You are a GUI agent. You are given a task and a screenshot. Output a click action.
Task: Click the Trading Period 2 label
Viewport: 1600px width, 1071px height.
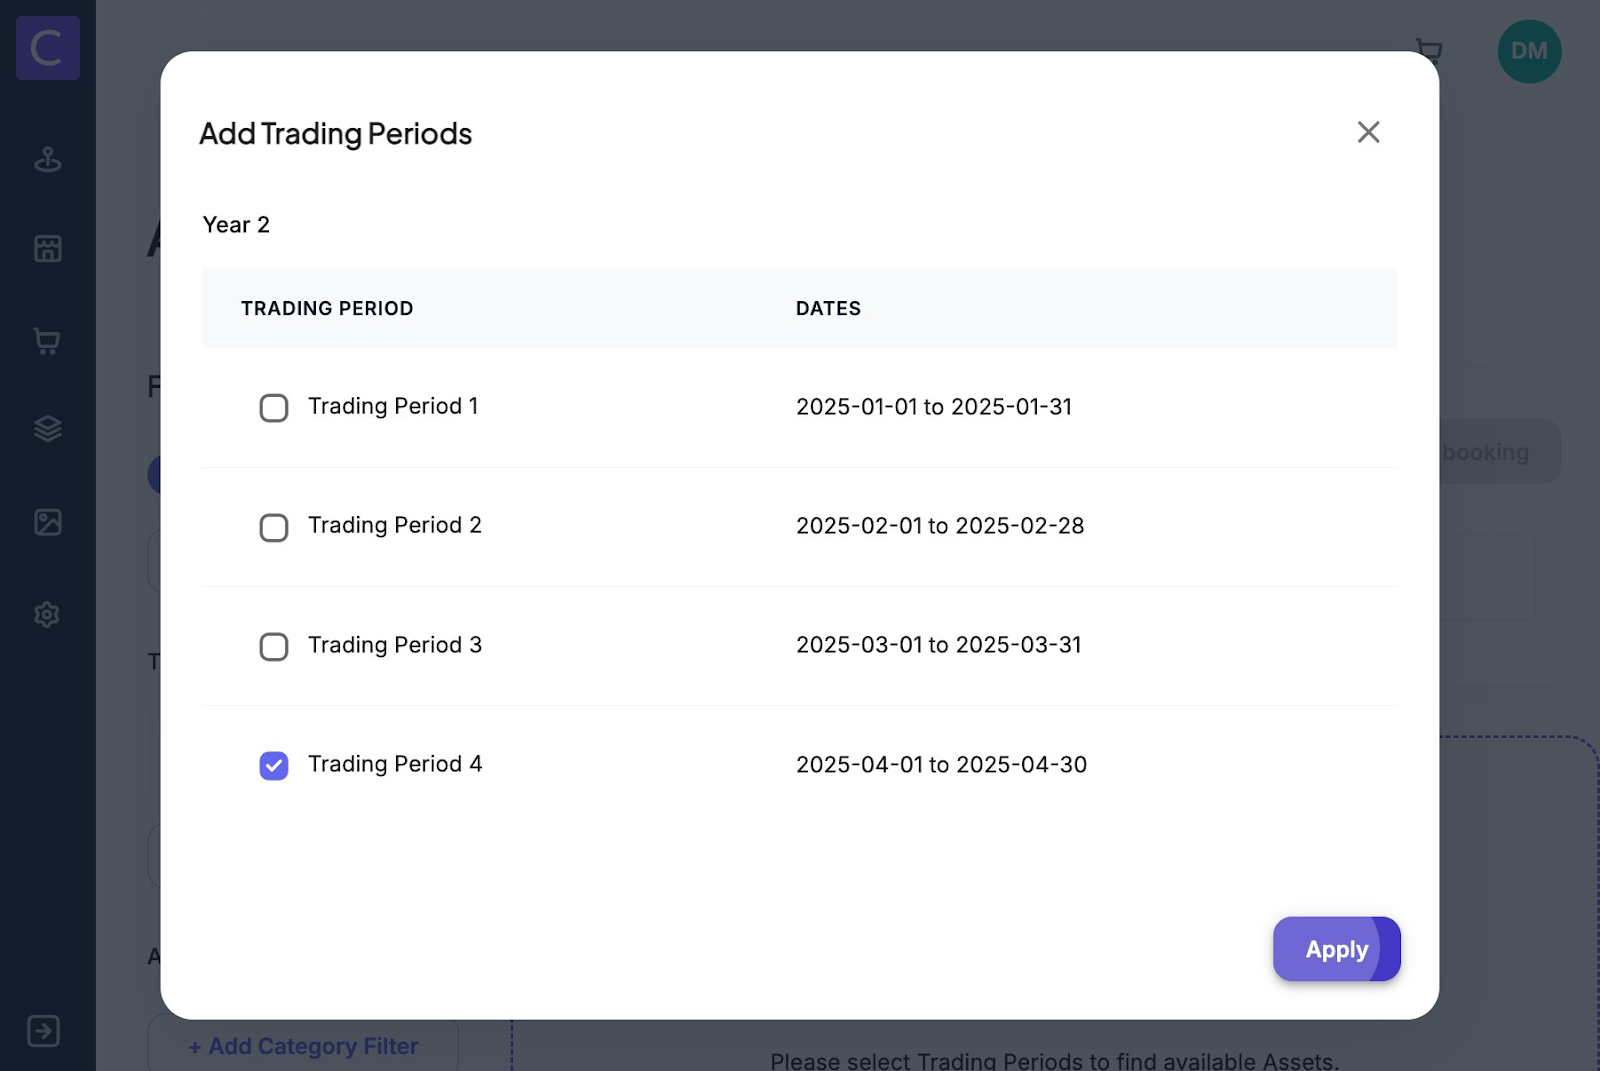pos(395,525)
